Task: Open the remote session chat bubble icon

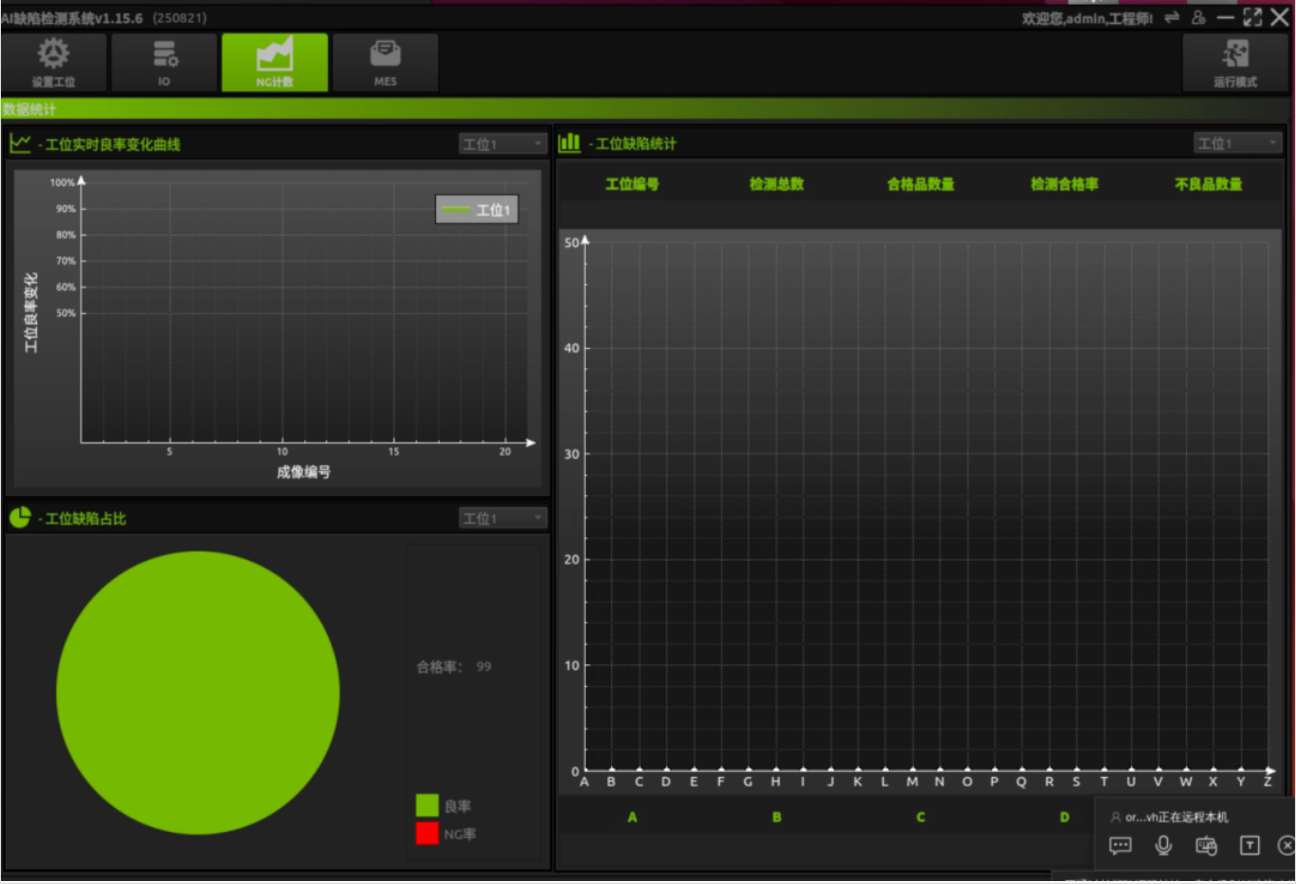Action: tap(1121, 846)
